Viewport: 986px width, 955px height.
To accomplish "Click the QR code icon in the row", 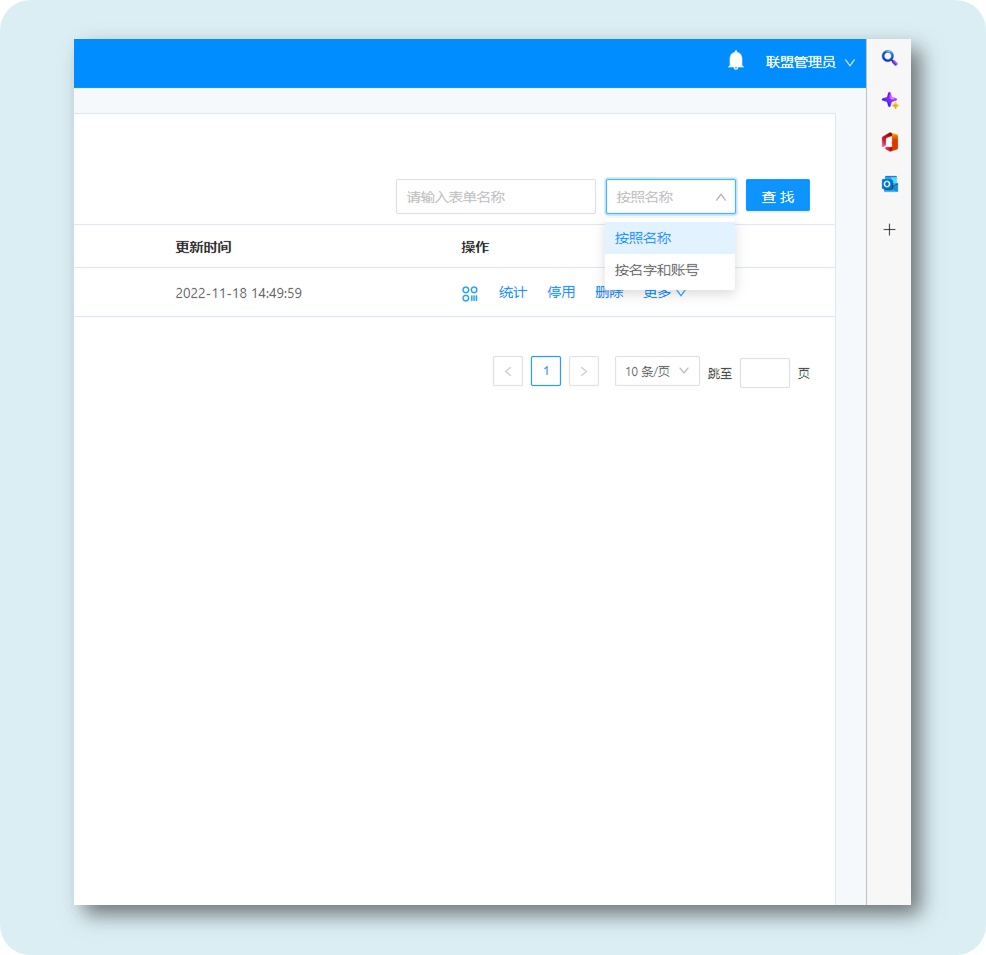I will coord(470,294).
